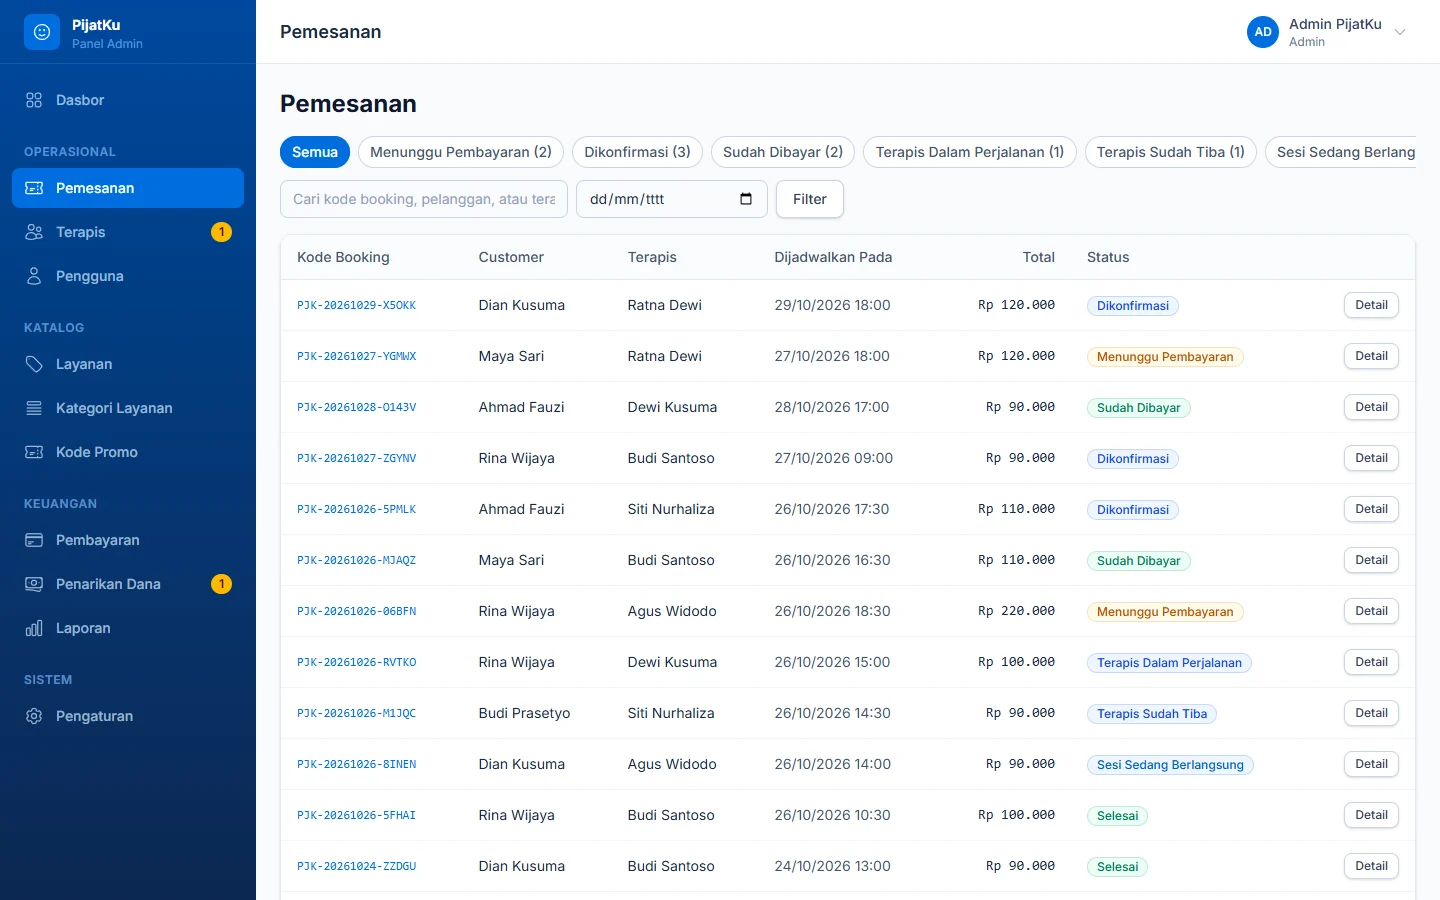Click the 29/10/2026 18:00 schedule cell
This screenshot has width=1440, height=900.
tap(832, 305)
